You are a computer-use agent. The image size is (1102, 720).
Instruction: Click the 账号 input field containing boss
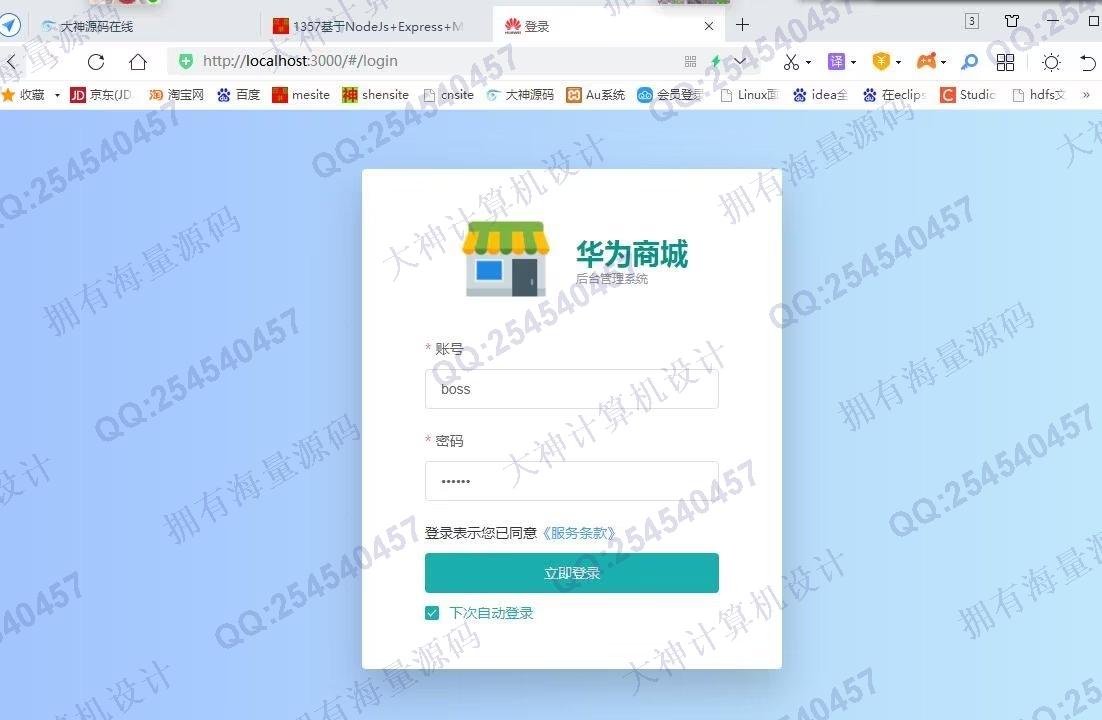click(571, 389)
